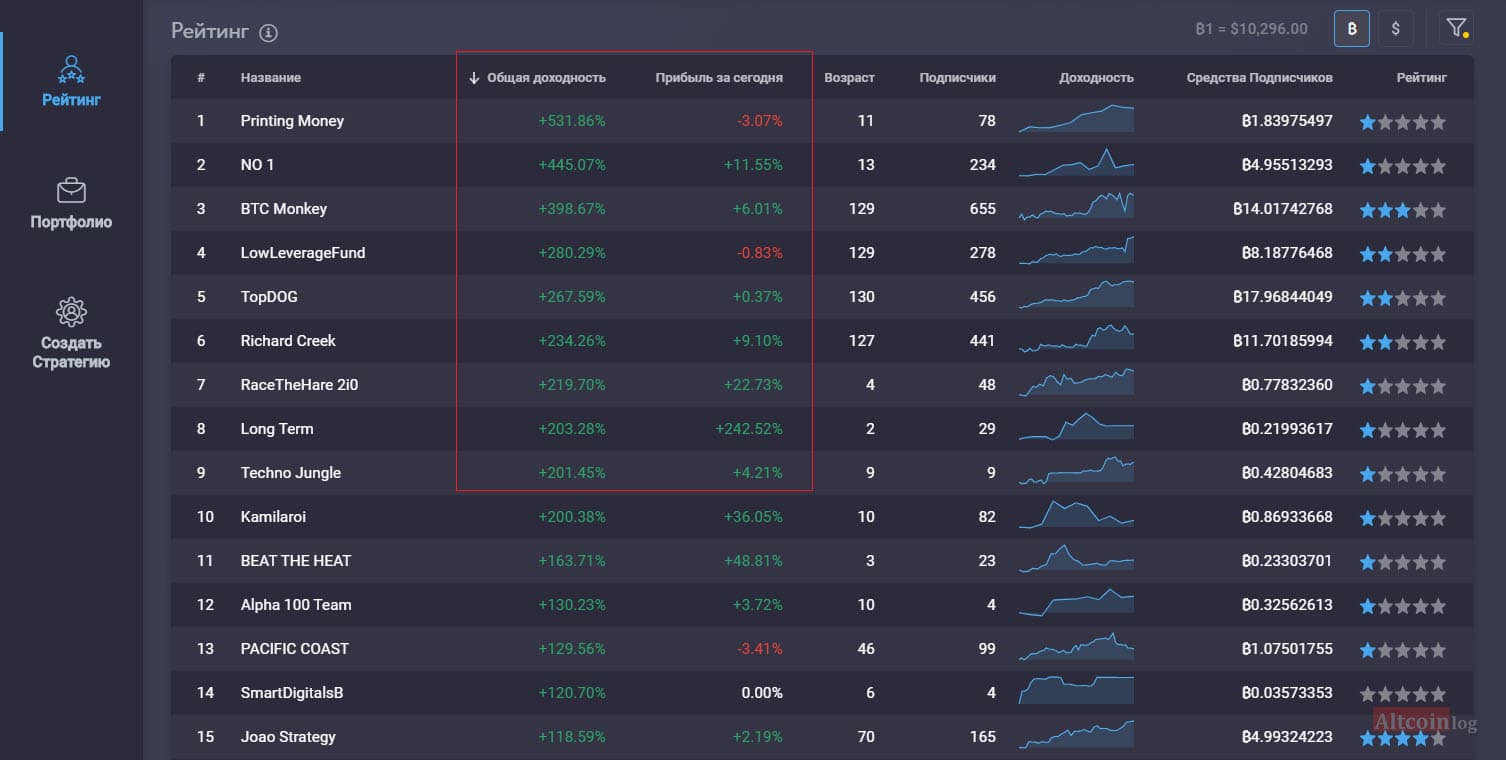
Task: Click subscriber count 655 for BTC Monkey
Action: (x=983, y=209)
